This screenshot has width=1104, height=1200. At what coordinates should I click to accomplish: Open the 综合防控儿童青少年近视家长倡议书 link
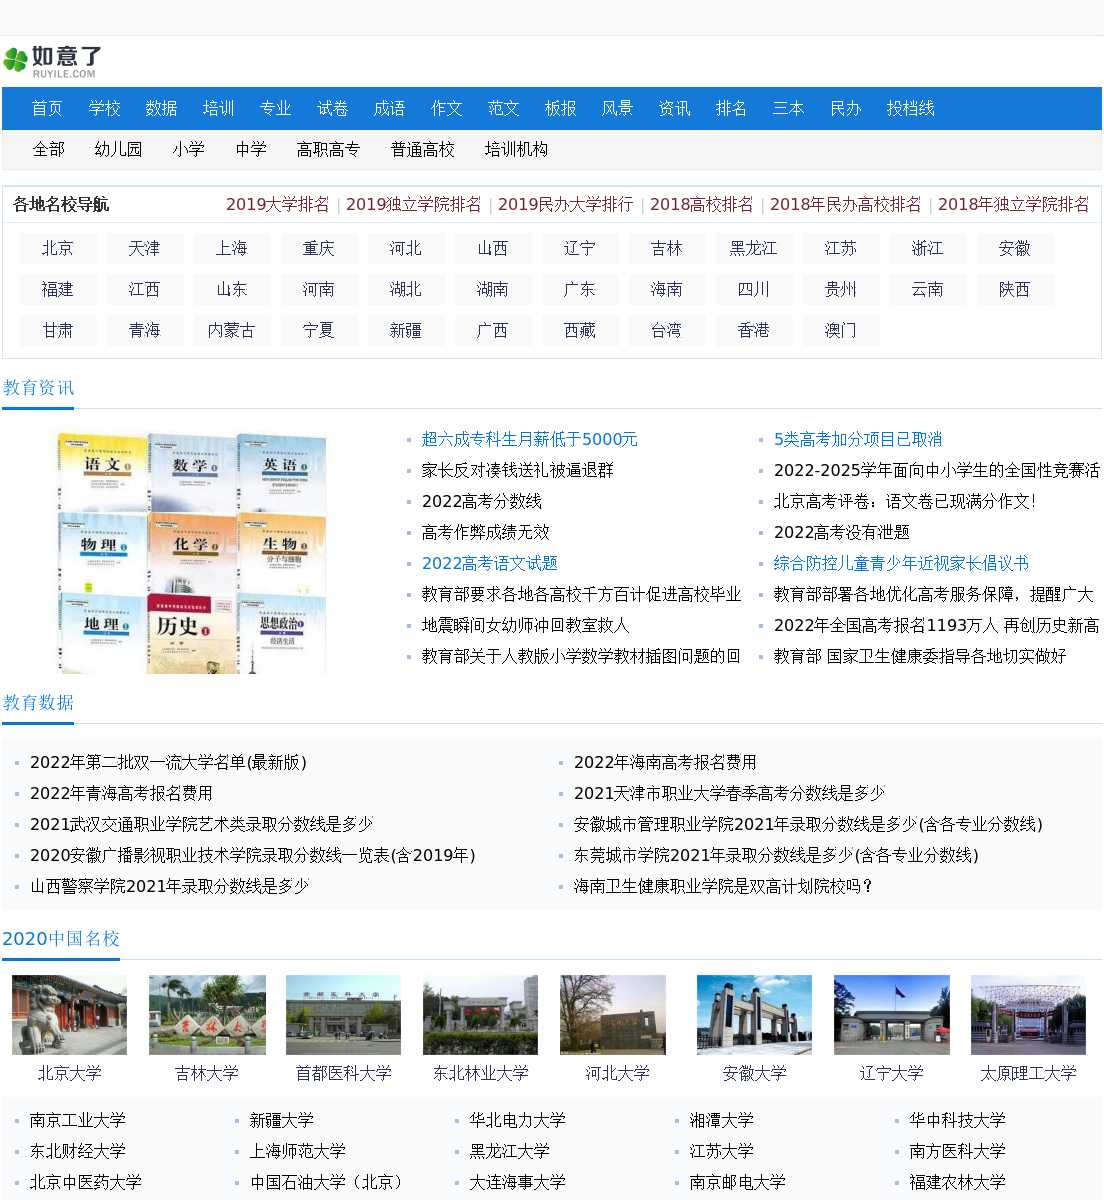click(901, 563)
